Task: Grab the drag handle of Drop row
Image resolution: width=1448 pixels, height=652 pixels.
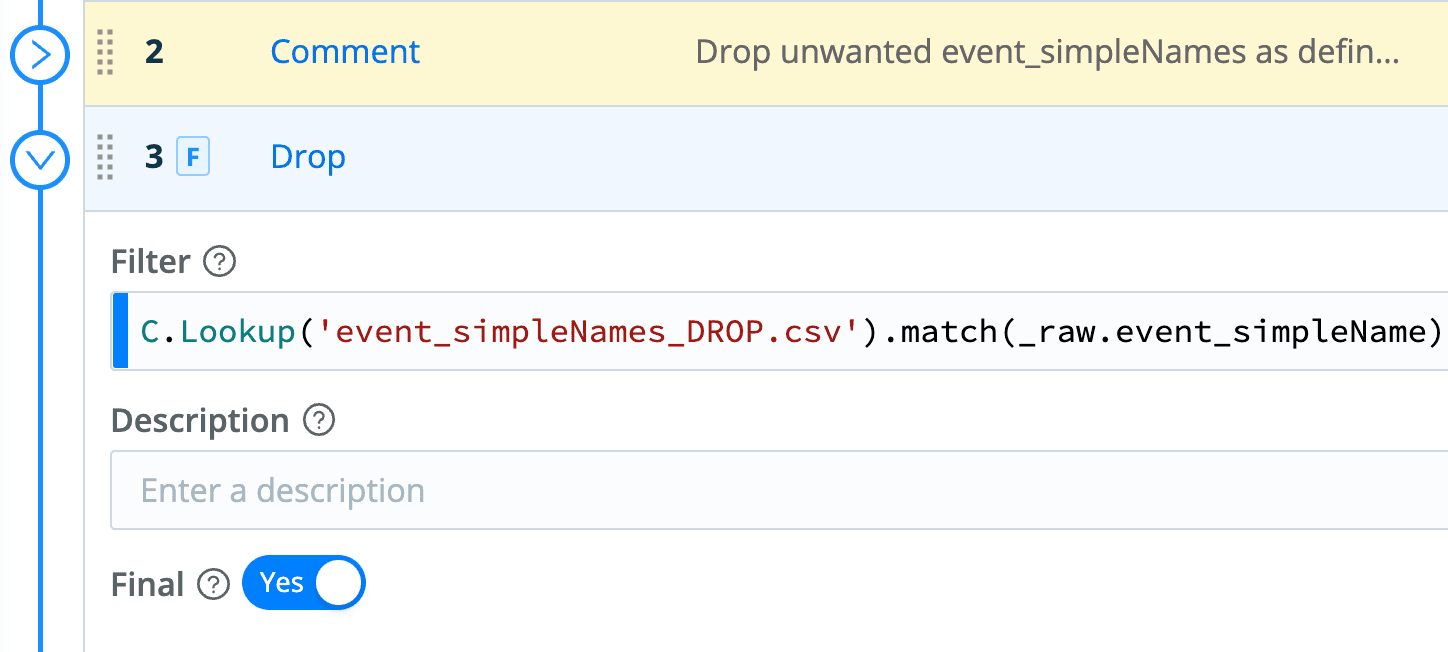Action: point(105,158)
